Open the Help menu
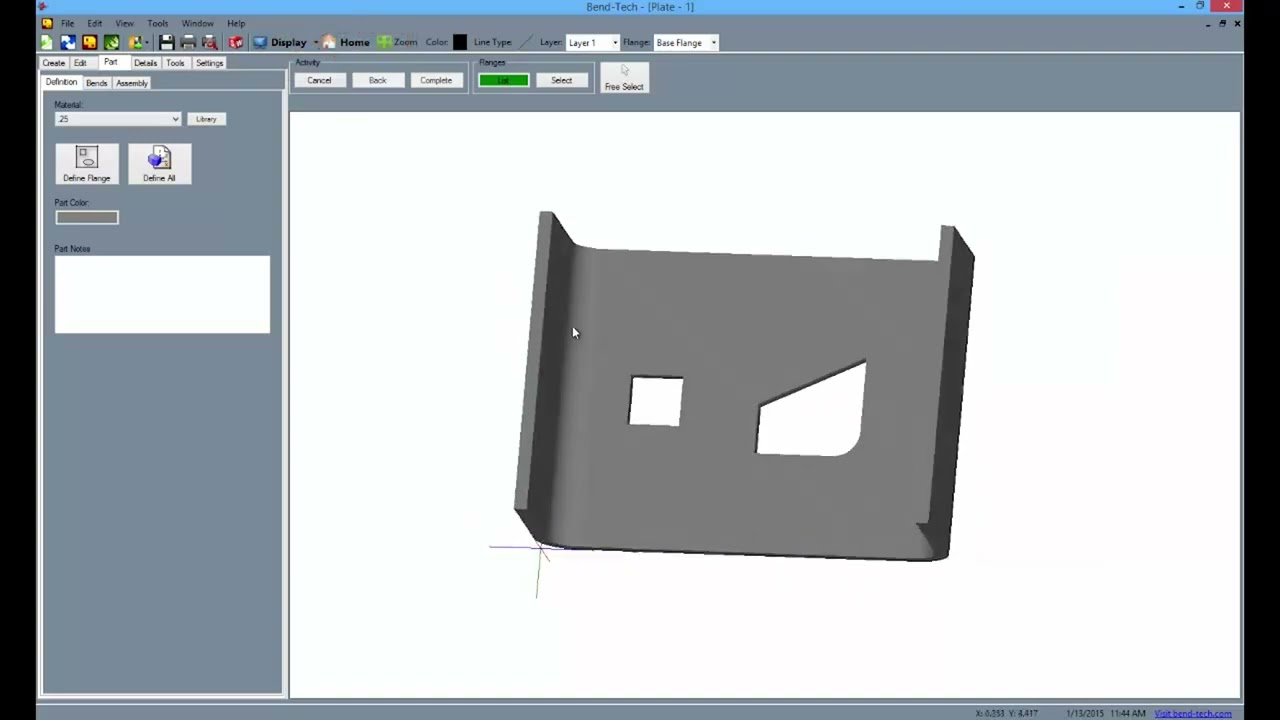The image size is (1280, 720). (236, 23)
